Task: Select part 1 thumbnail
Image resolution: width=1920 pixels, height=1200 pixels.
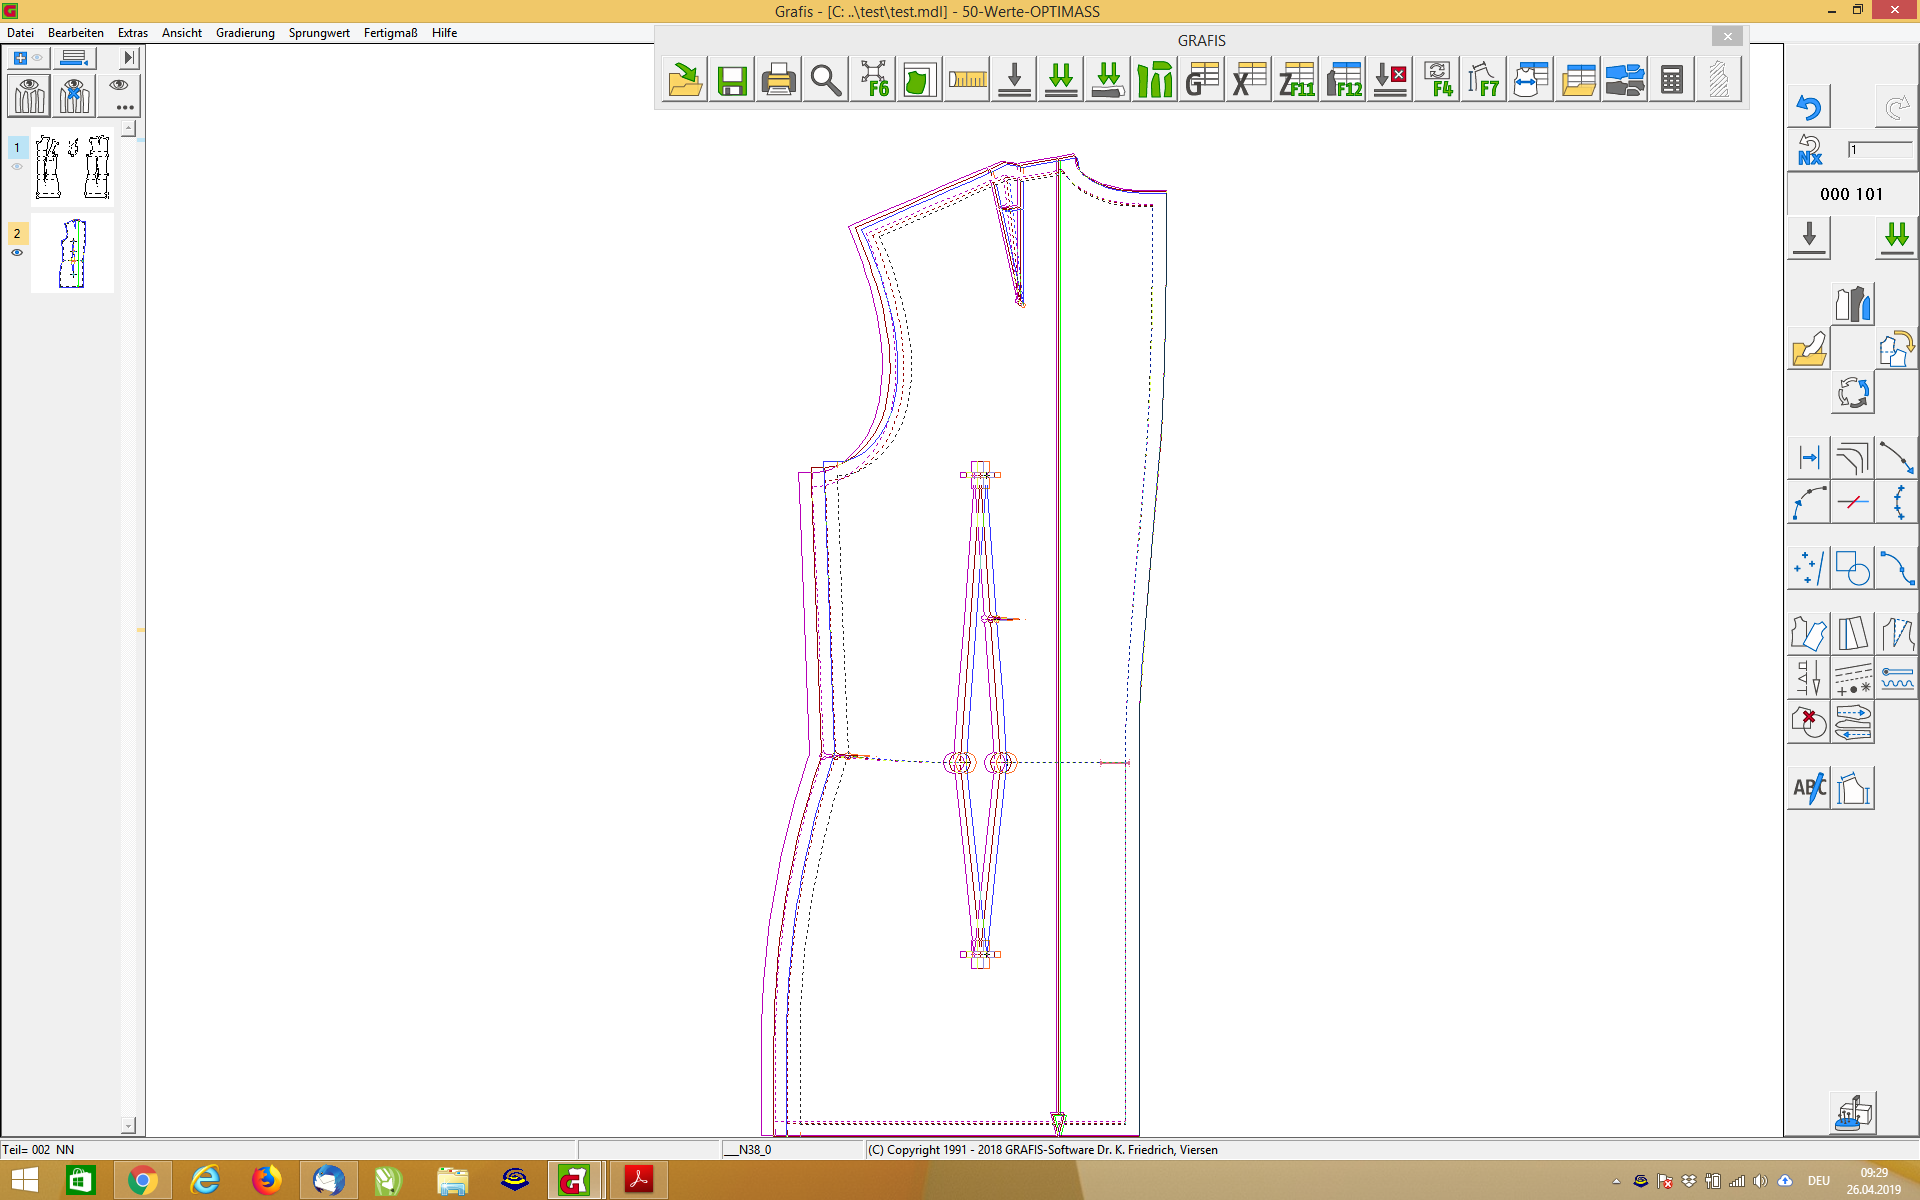Action: (72, 168)
